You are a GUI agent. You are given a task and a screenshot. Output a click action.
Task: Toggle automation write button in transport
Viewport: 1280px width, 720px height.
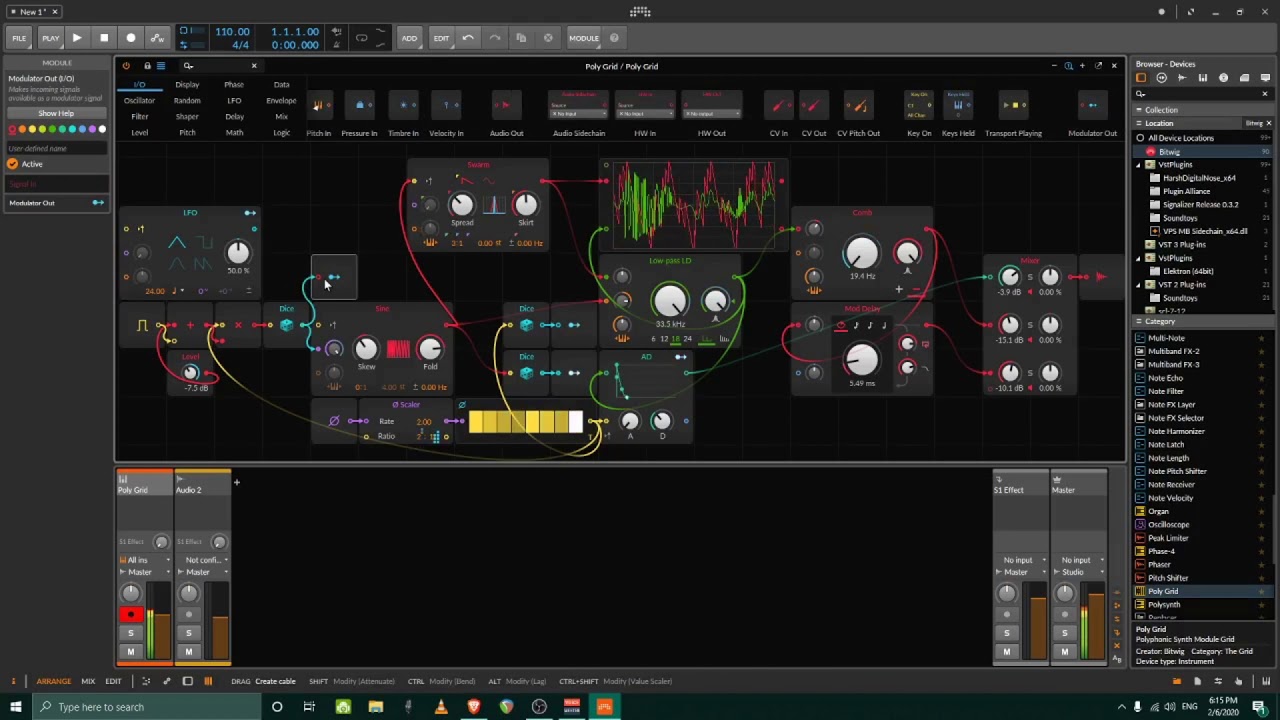click(x=157, y=38)
